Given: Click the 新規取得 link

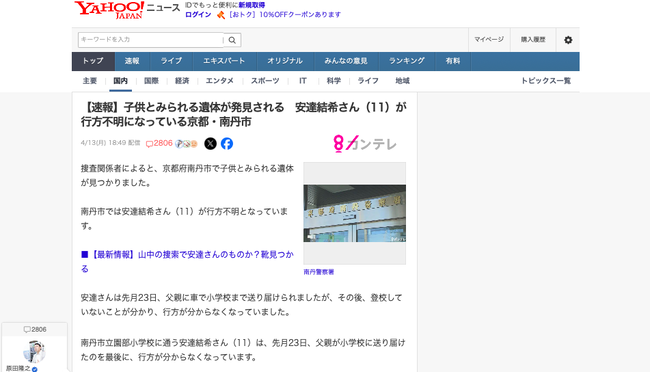Looking at the screenshot, I should pyautogui.click(x=252, y=5).
